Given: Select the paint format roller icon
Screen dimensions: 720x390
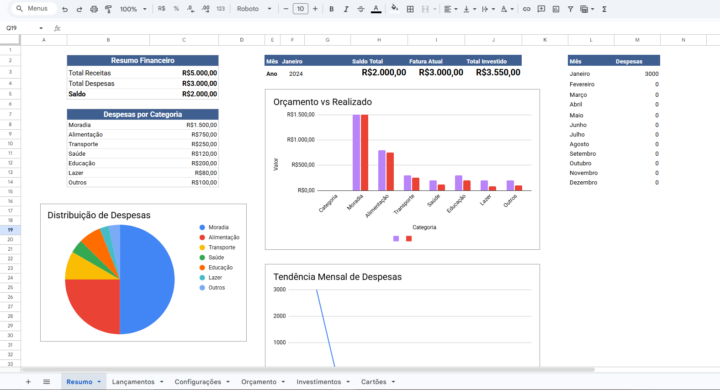Looking at the screenshot, I should tap(108, 9).
